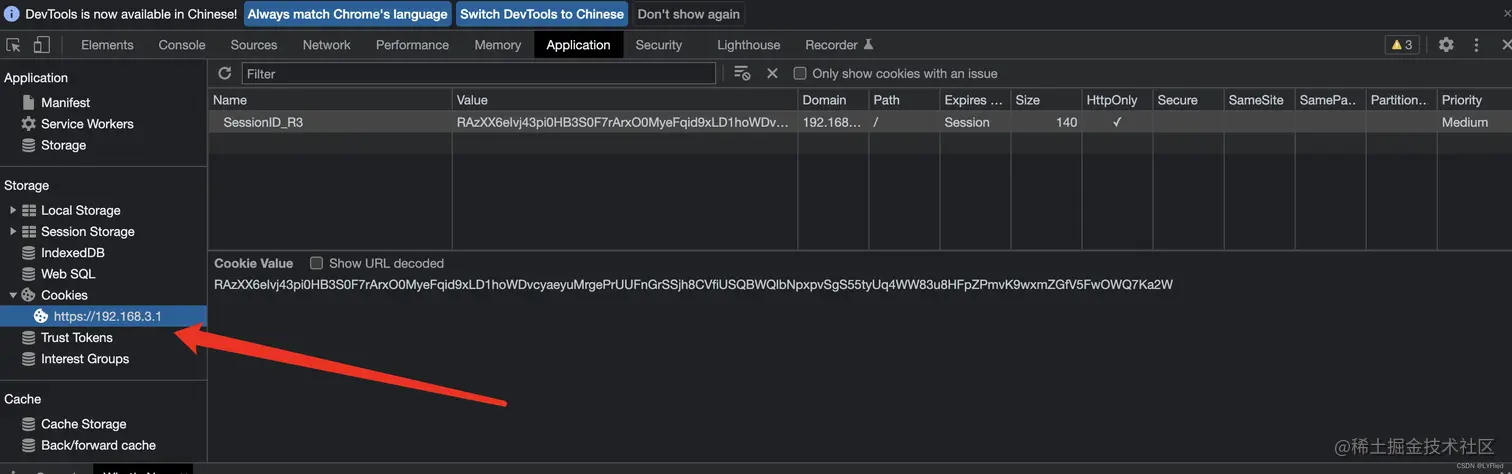Sort cookies by Value column header
Screen dimensions: 1512x474
pos(625,100)
